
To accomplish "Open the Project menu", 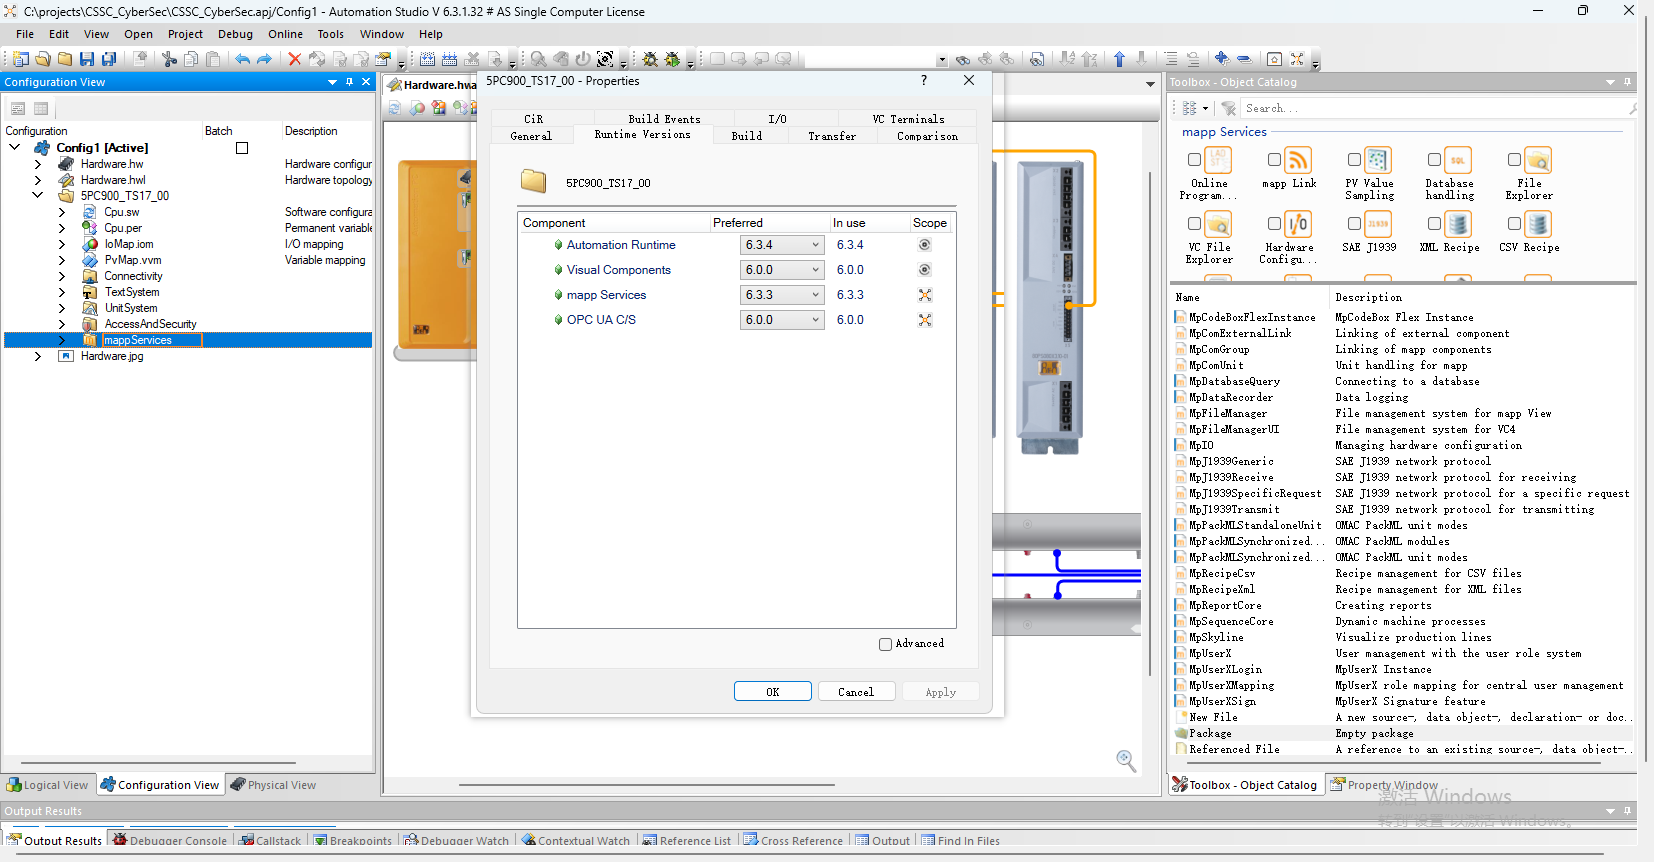I will point(185,34).
